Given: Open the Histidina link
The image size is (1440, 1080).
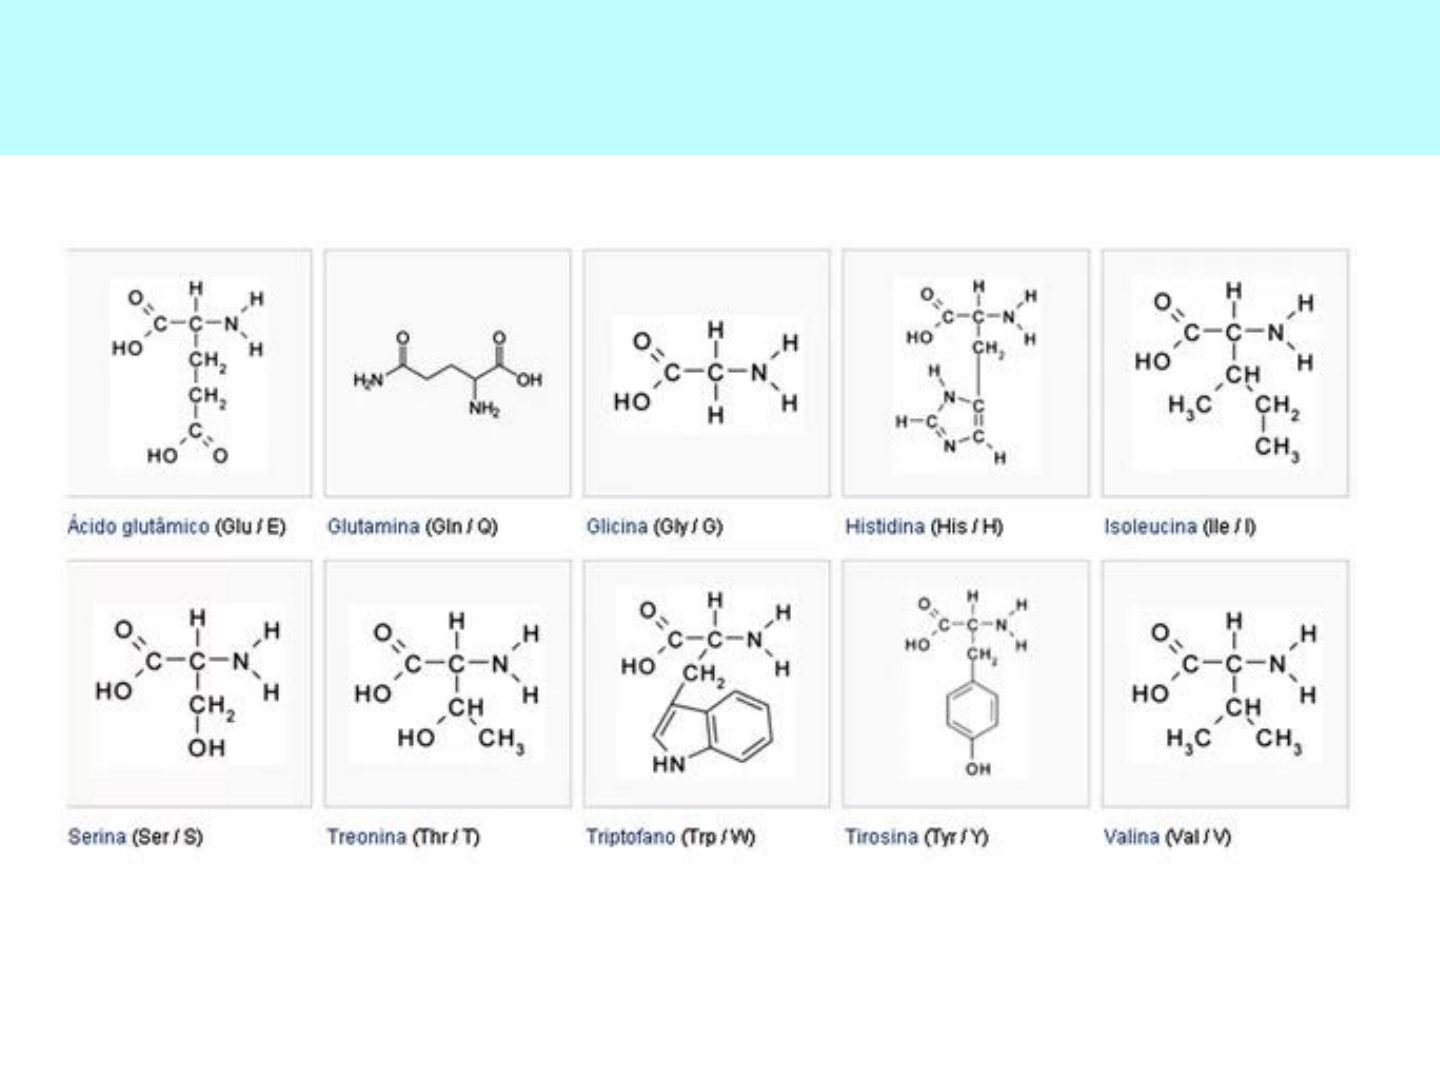Looking at the screenshot, I should [884, 526].
